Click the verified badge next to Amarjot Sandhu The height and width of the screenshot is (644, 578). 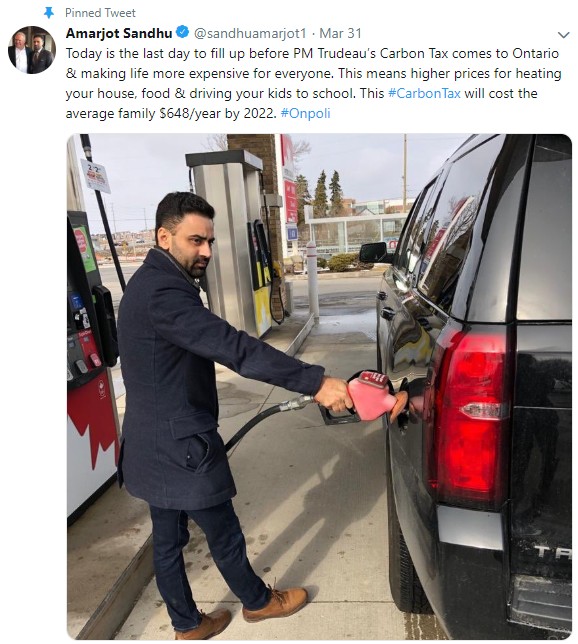click(182, 32)
